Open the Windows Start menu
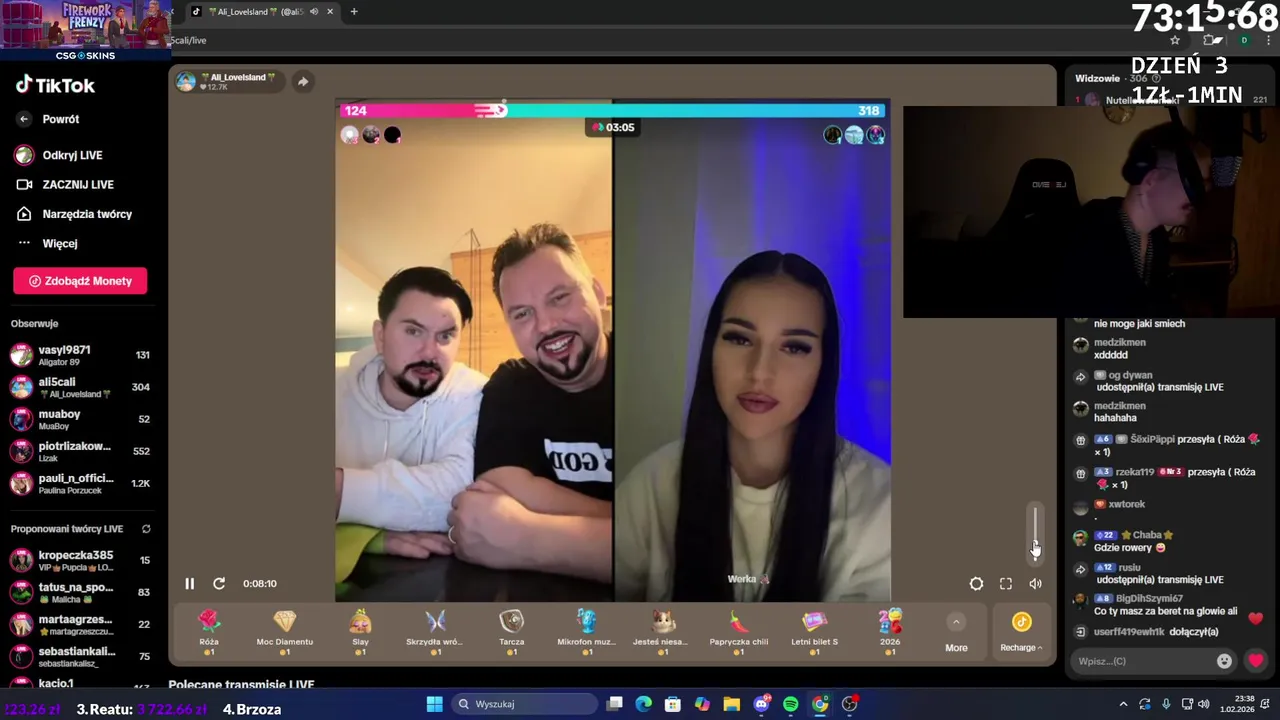The image size is (1280, 720). (x=434, y=704)
